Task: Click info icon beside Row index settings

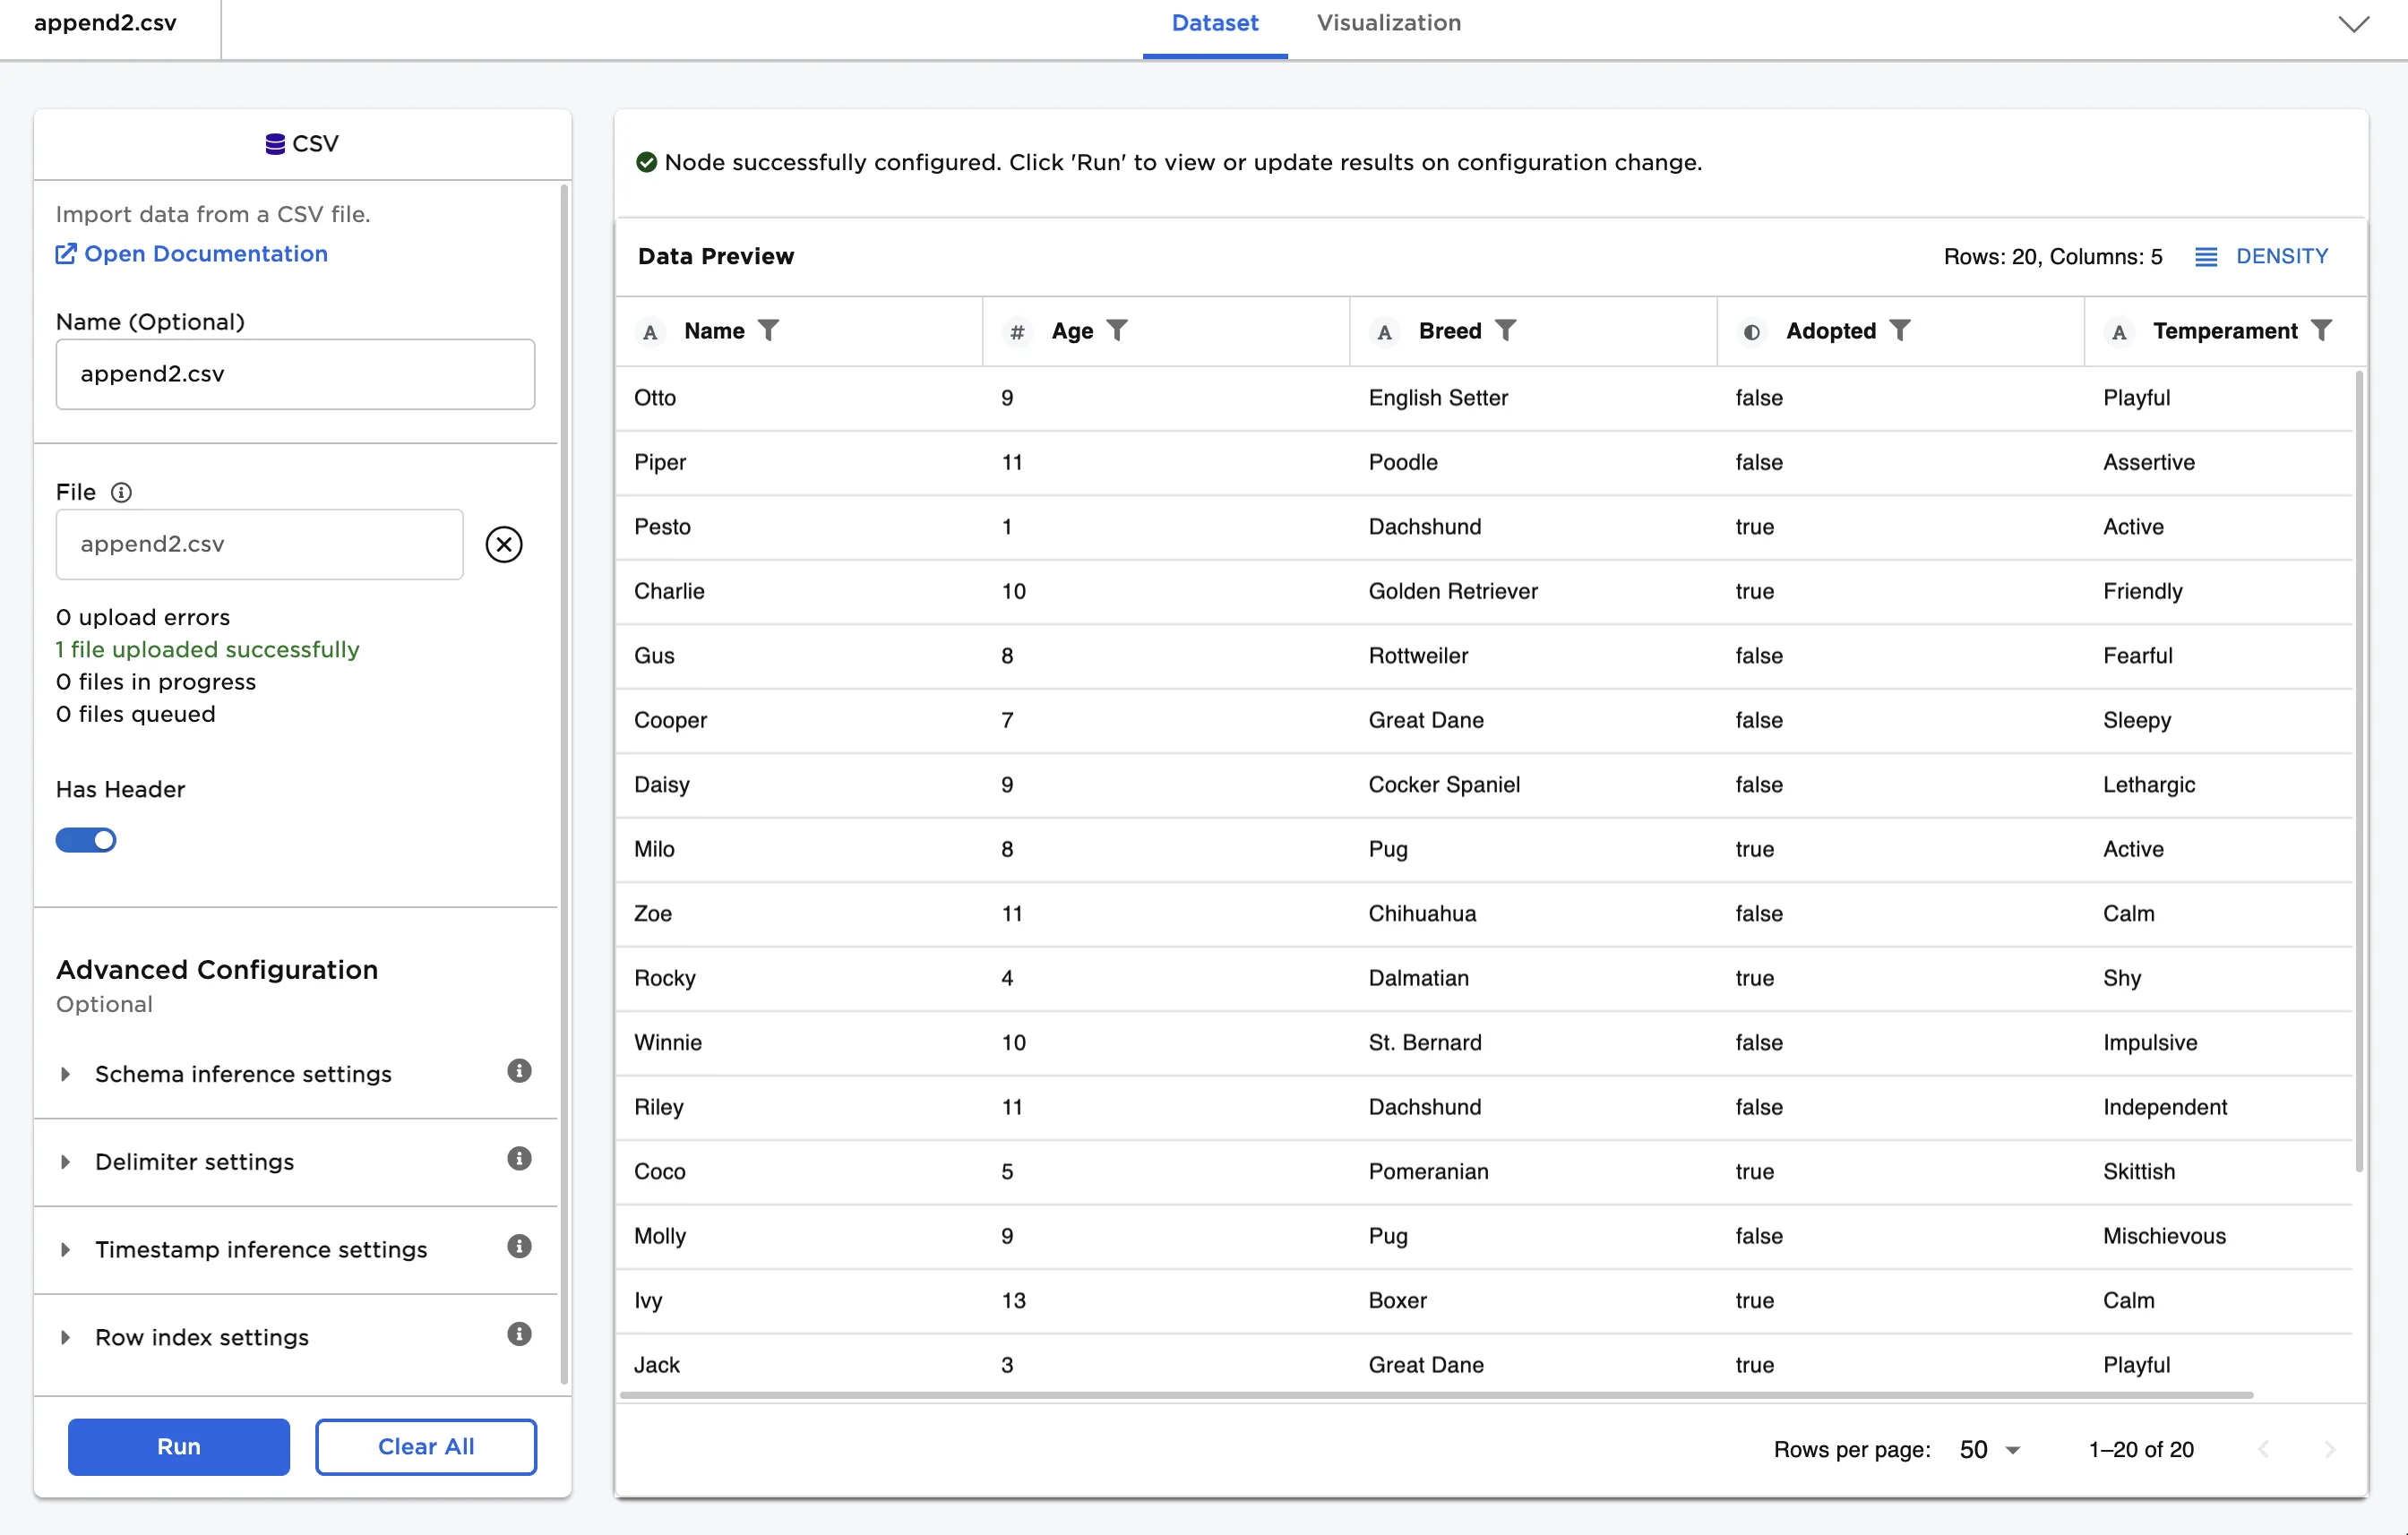Action: [519, 1334]
